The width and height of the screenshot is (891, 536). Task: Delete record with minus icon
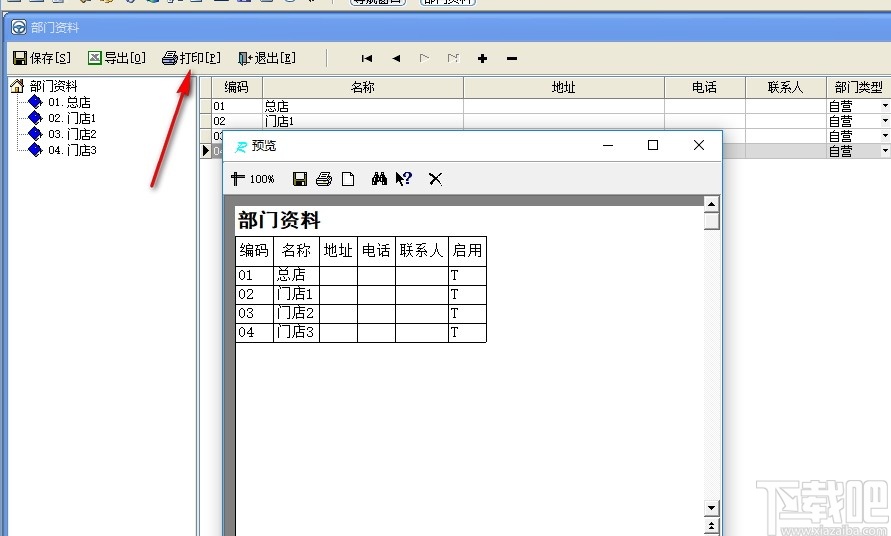coord(511,58)
